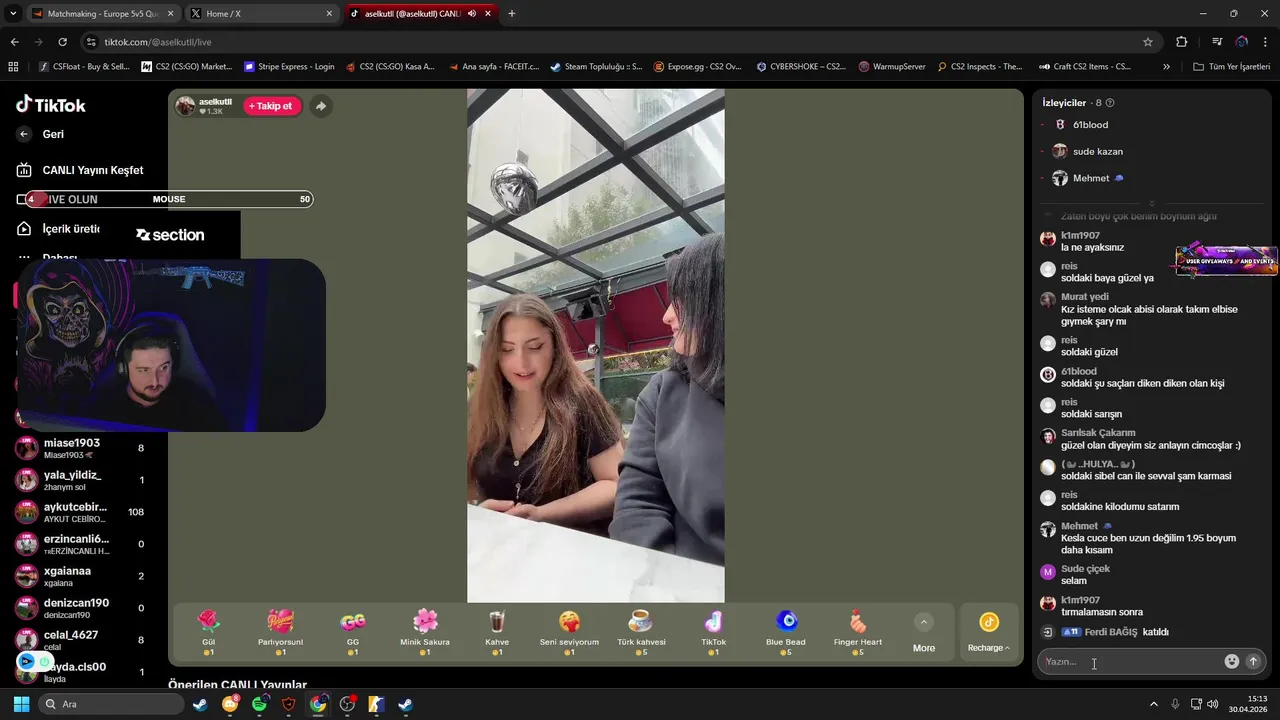Send the Parlıyorsun gift
1280x720 pixels.
280,632
